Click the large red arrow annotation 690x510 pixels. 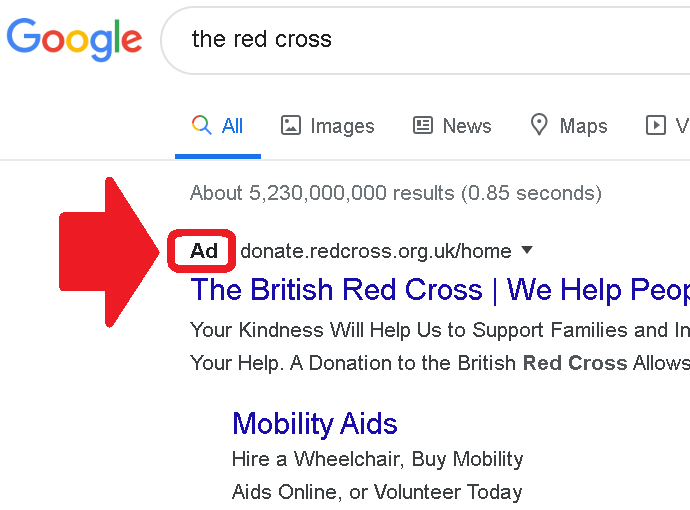pos(109,252)
